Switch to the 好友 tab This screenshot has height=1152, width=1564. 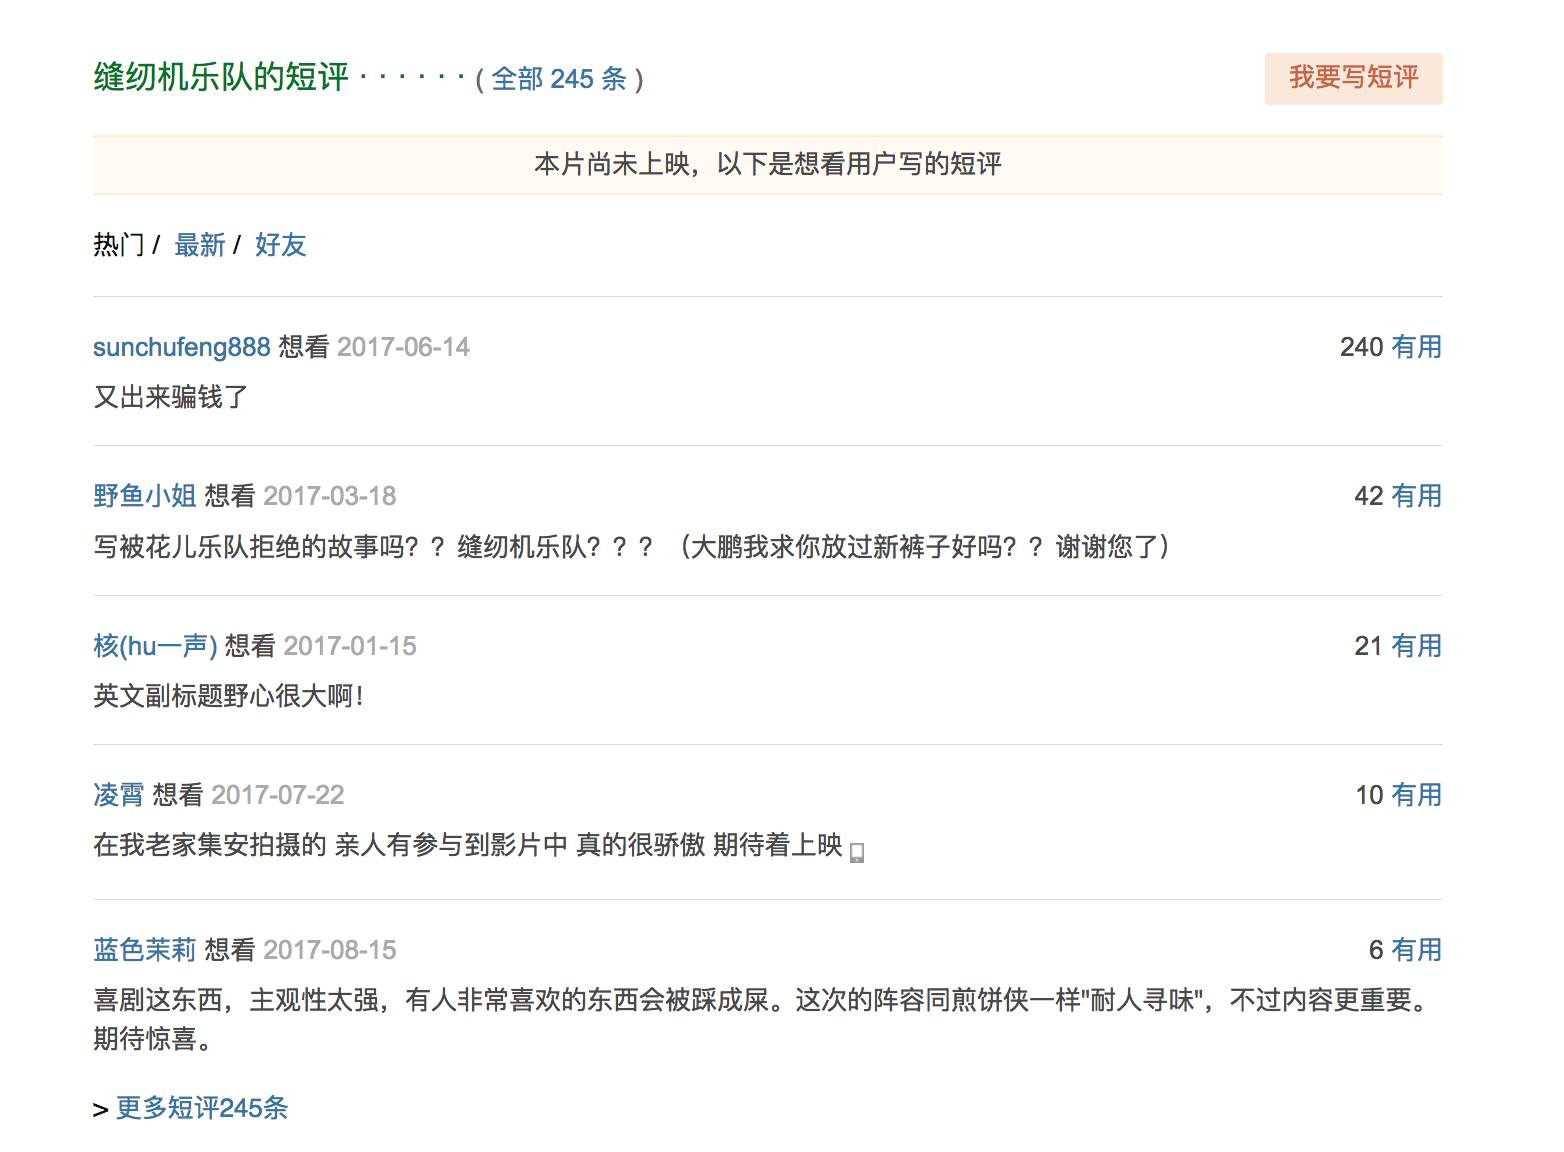point(280,245)
